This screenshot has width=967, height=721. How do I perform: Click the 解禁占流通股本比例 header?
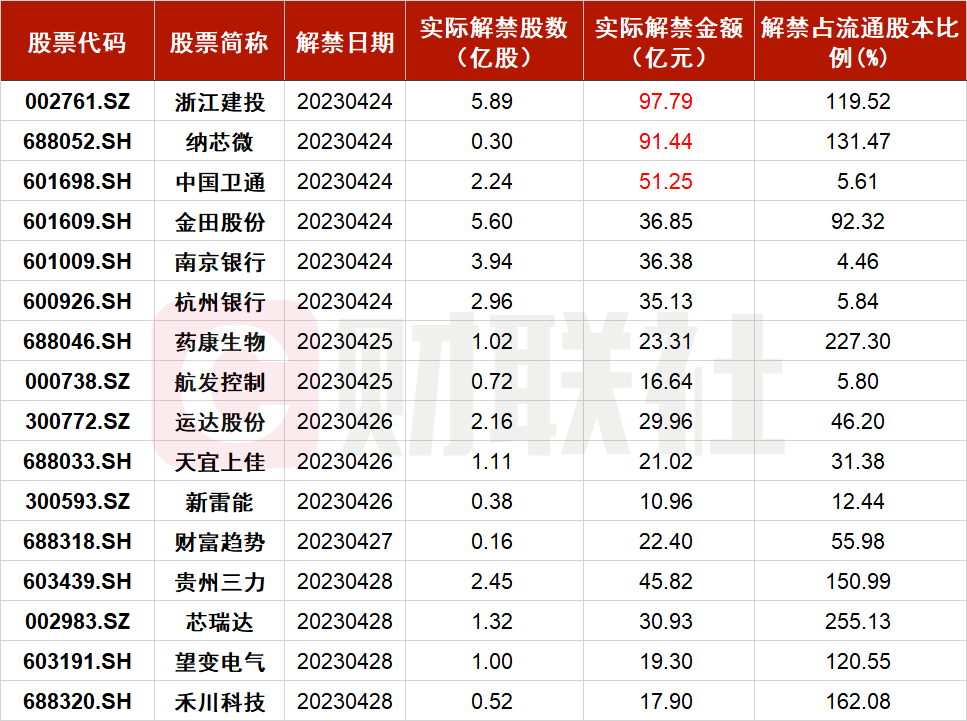859,42
